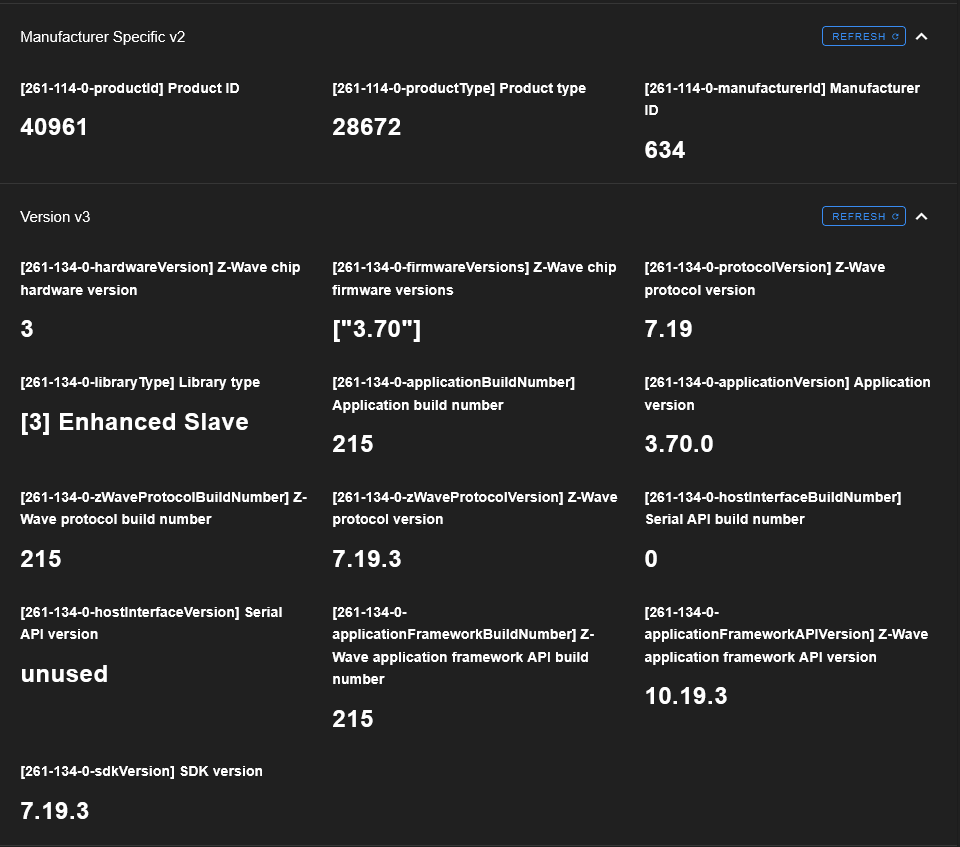Refresh the Version v3 values
Viewport: 960px width, 847px height.
[x=863, y=217]
